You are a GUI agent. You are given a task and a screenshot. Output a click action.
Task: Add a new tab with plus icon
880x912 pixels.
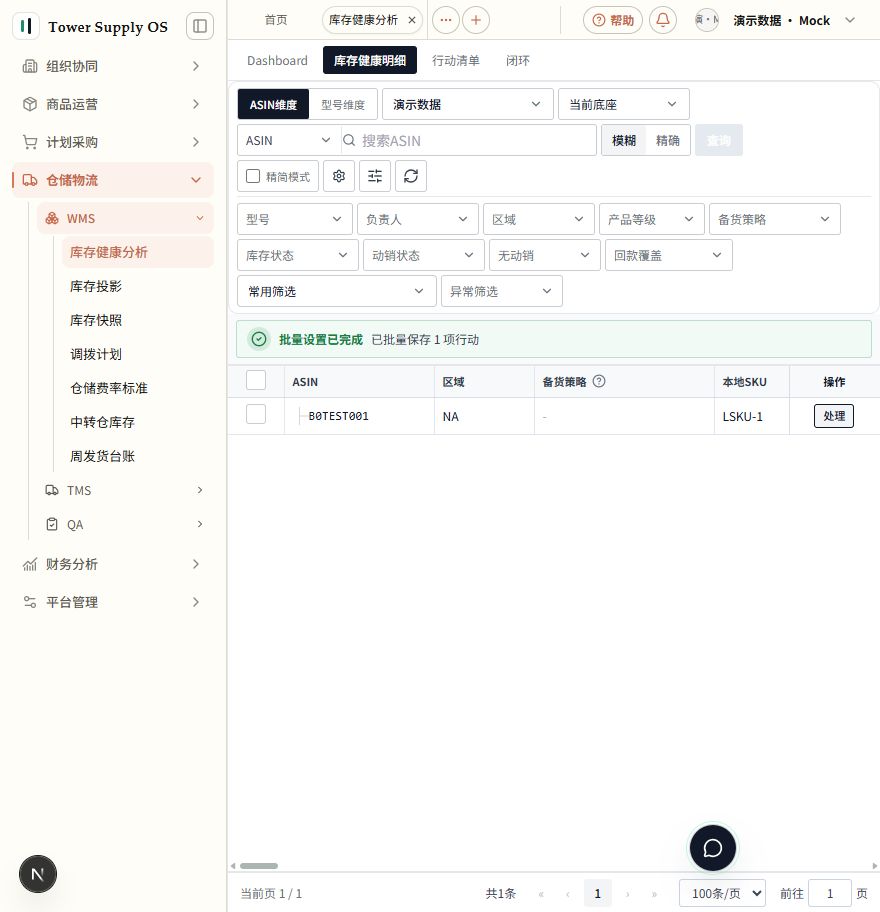[476, 20]
